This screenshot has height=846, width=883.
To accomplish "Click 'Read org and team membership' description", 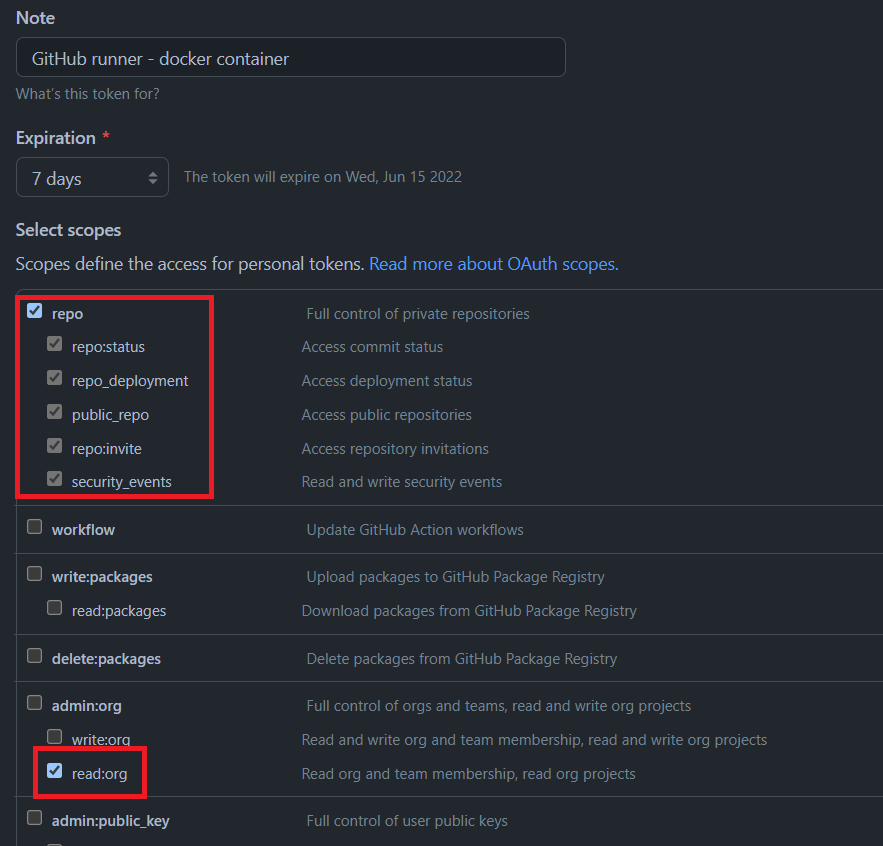I will (x=469, y=774).
